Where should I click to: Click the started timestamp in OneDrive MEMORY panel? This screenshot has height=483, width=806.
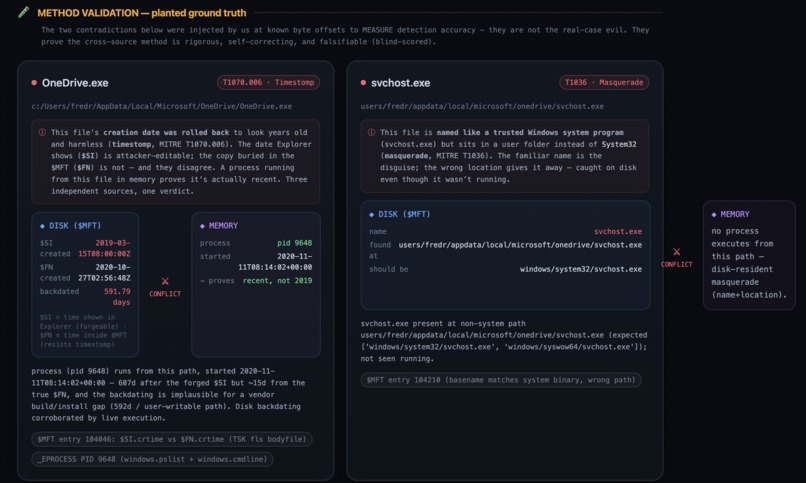click(275, 262)
